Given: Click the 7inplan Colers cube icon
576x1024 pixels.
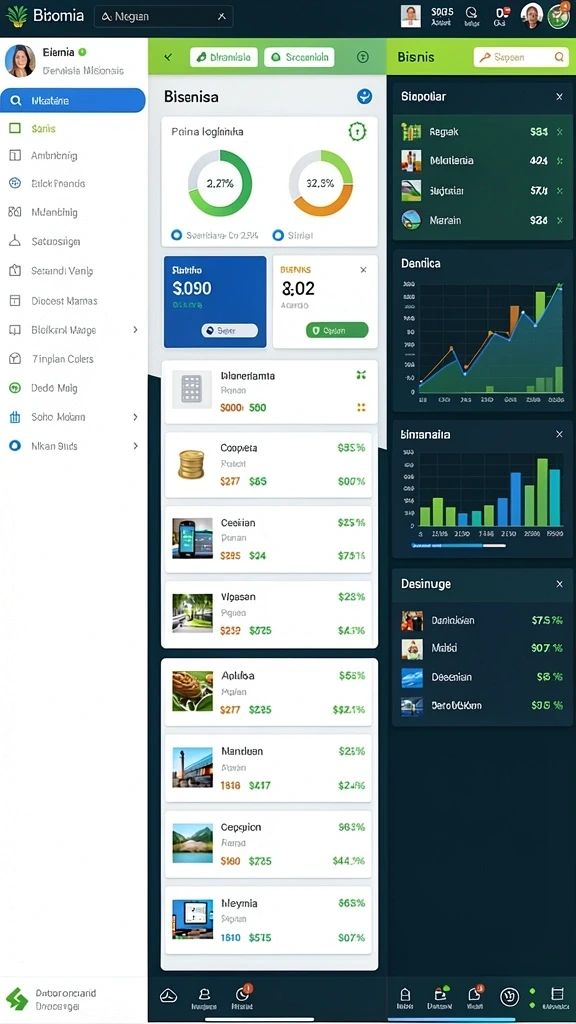Looking at the screenshot, I should (x=14, y=359).
